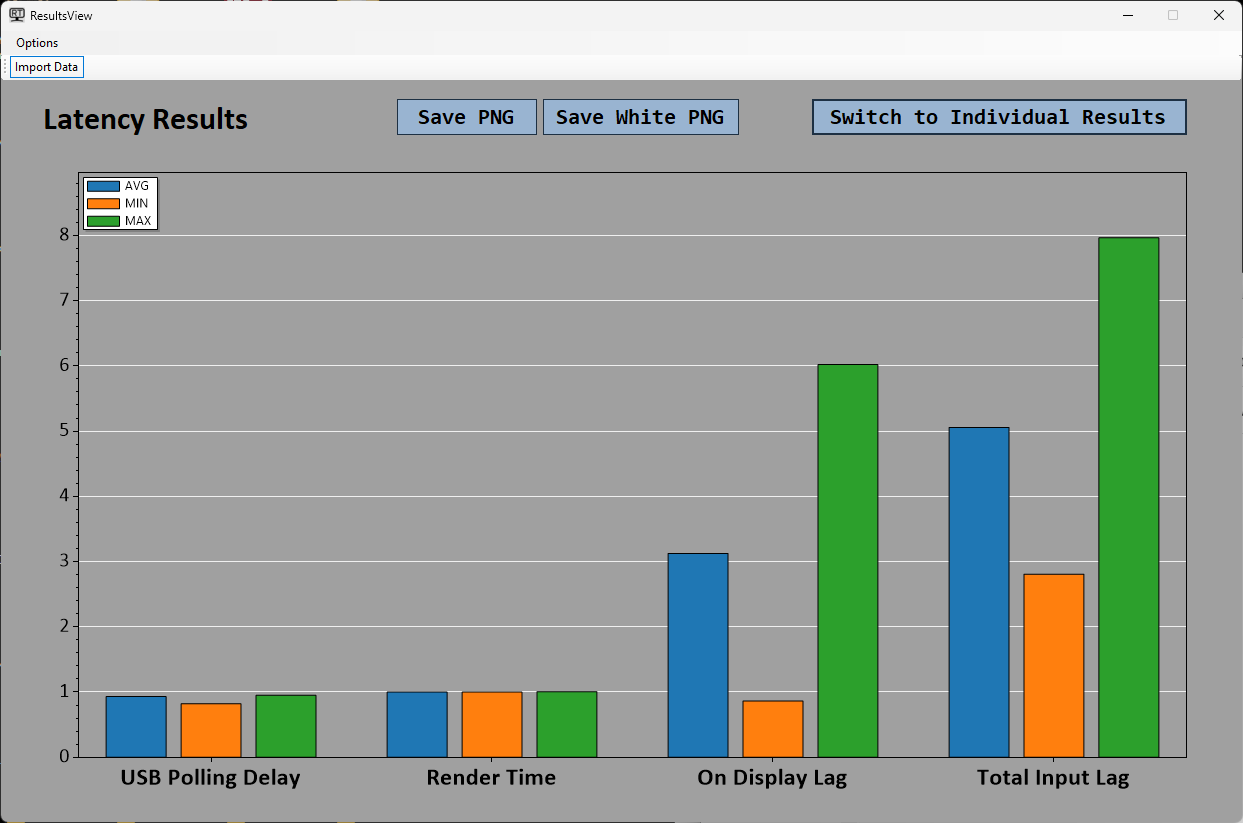Click the Latency Results heading

click(145, 120)
